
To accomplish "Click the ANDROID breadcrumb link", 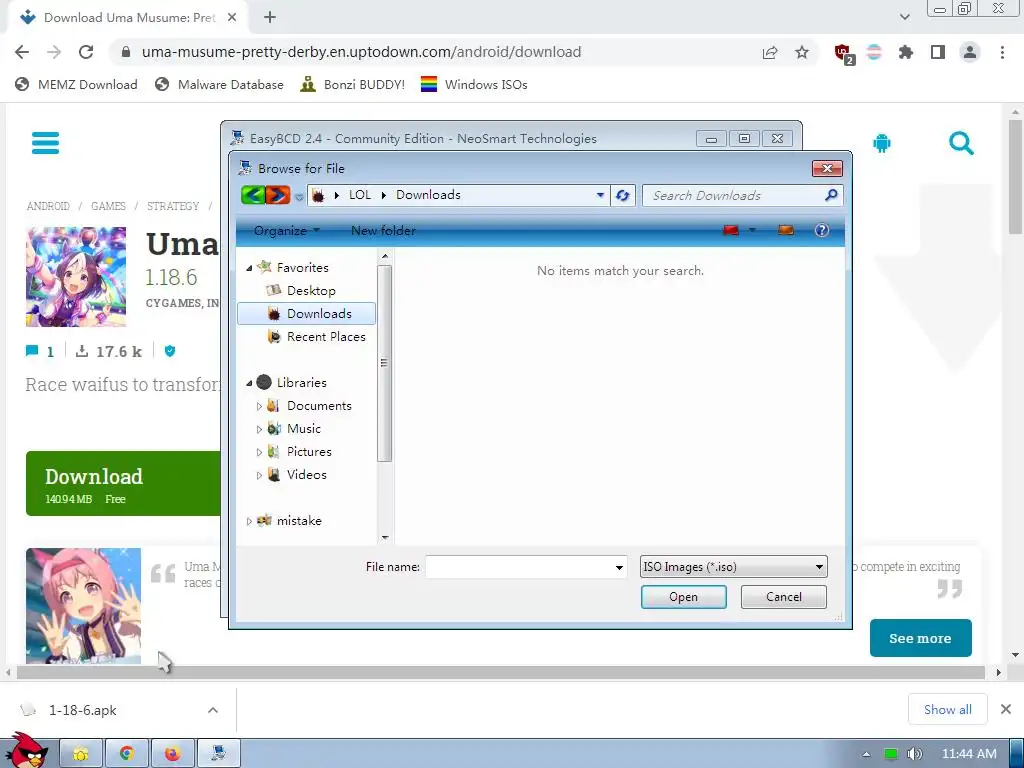I will click(48, 206).
